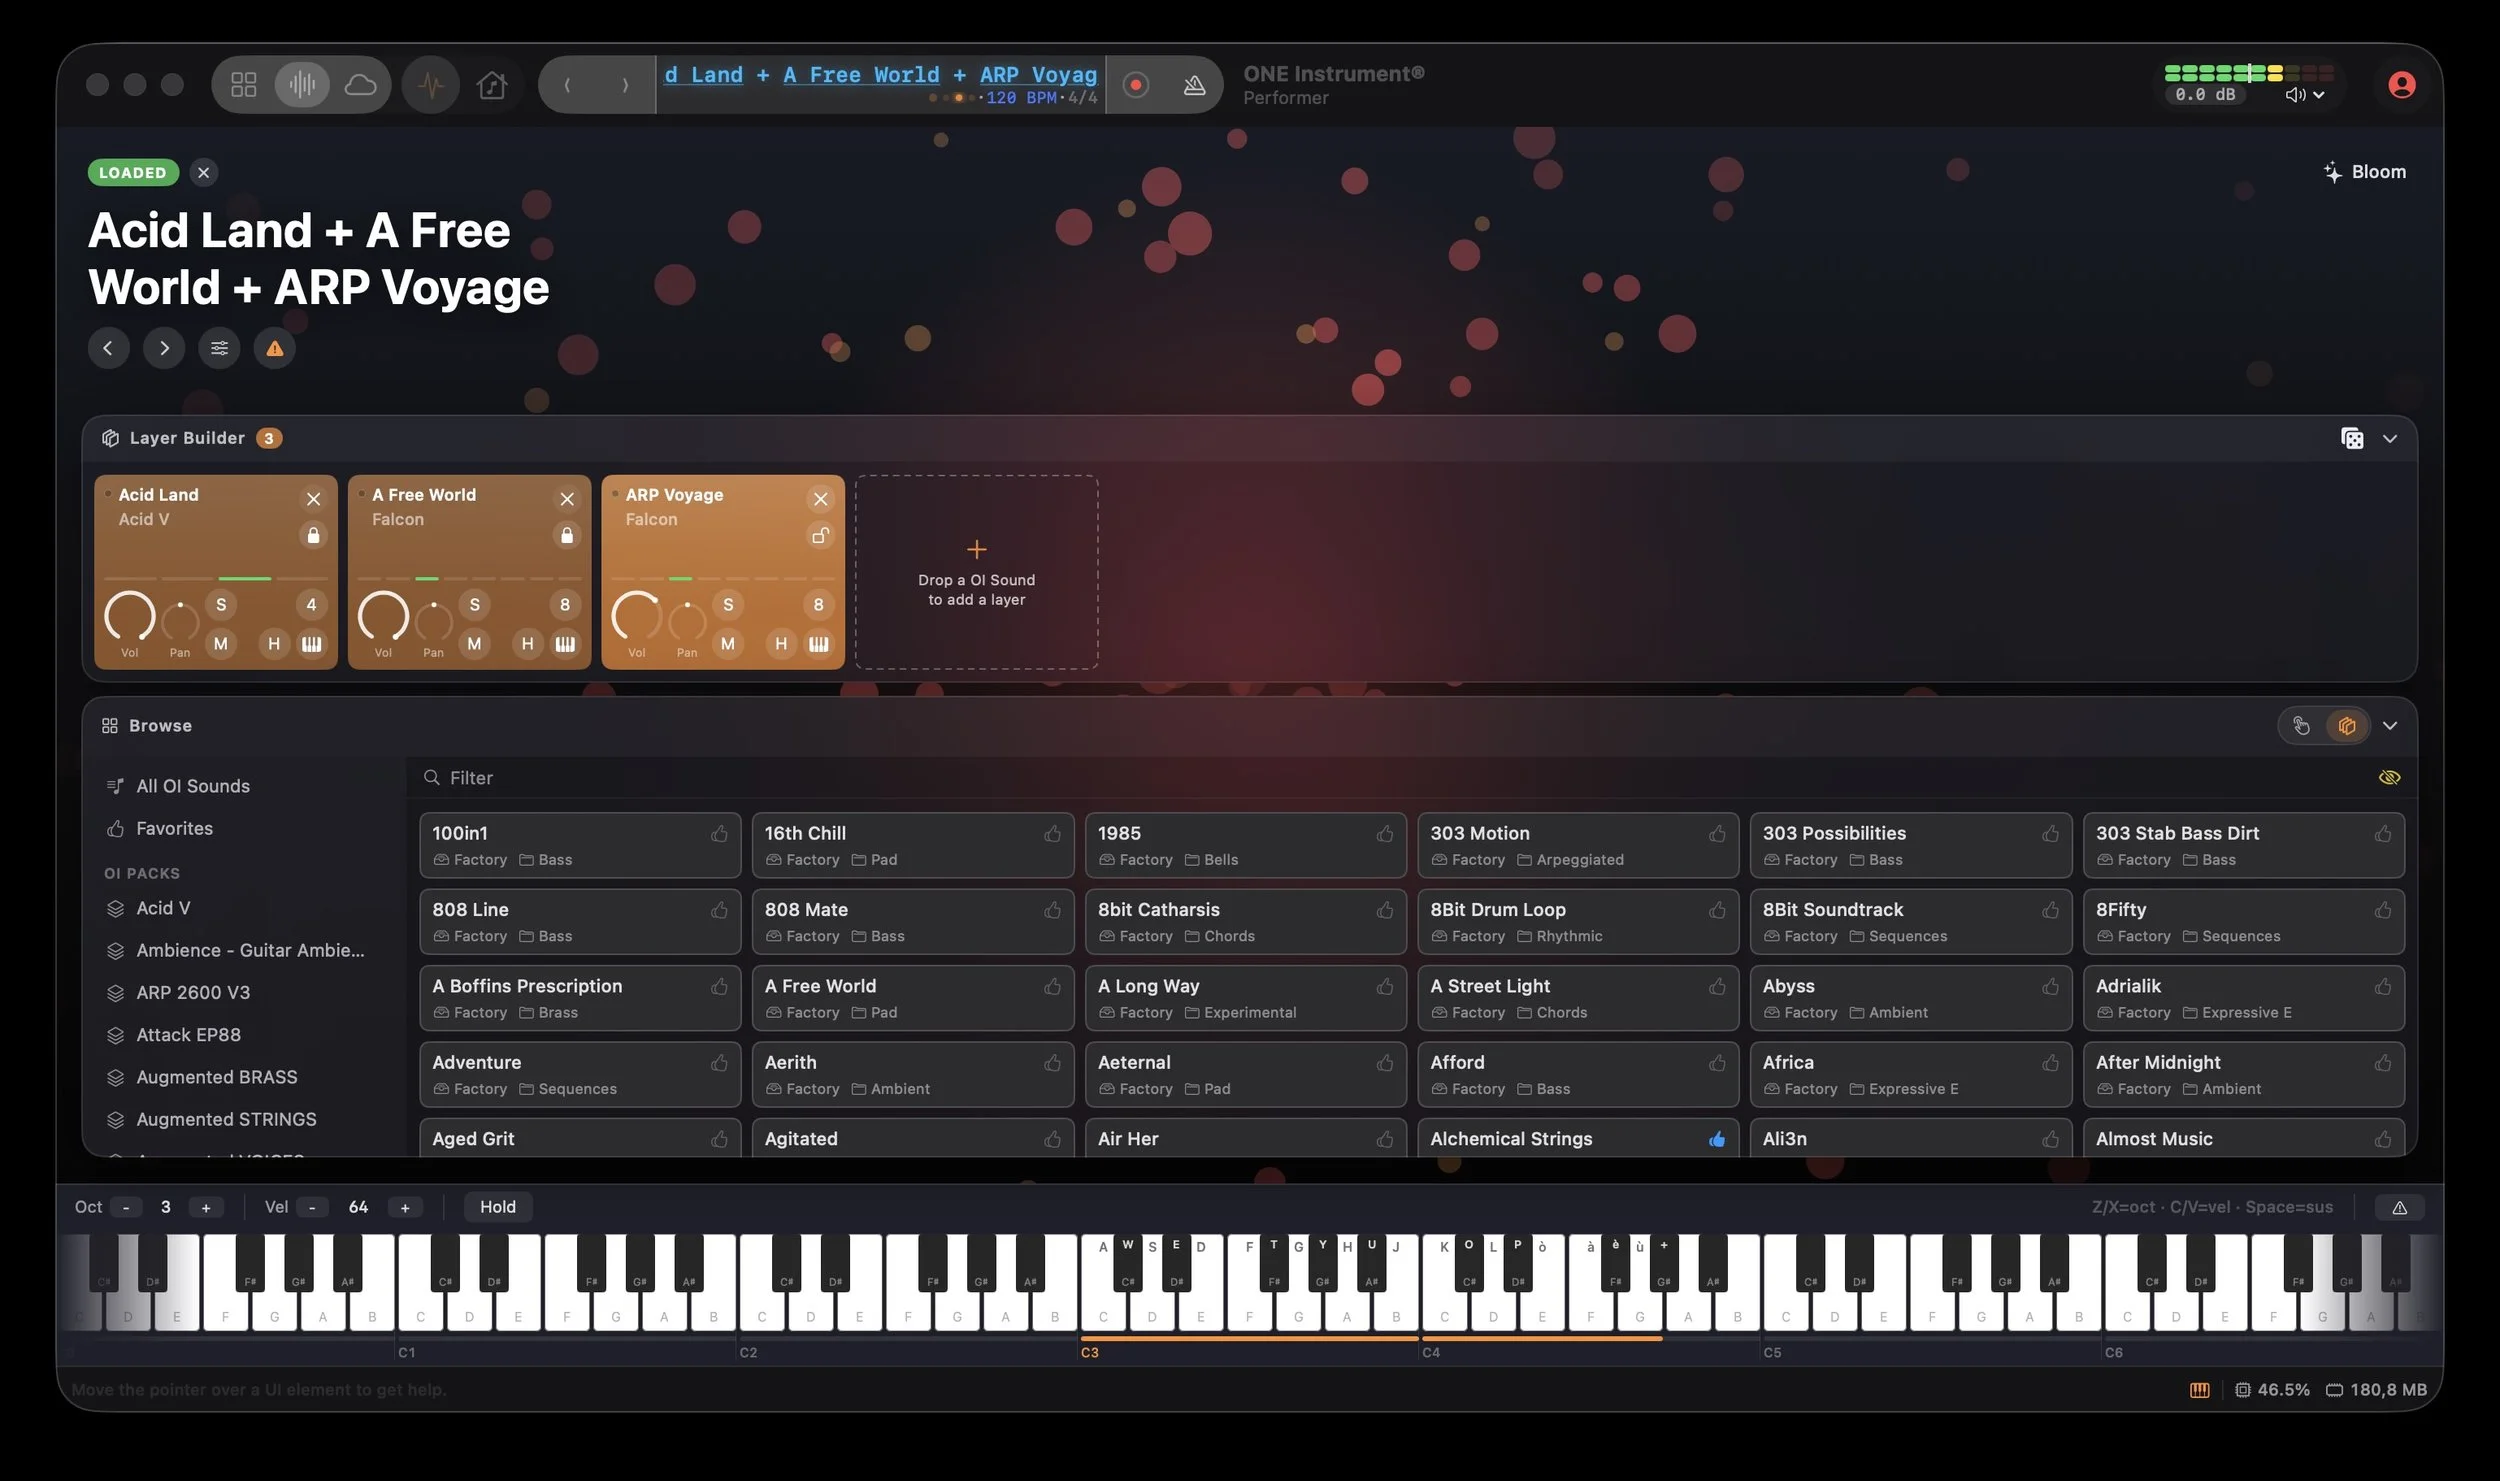Toggle the hidden-sounds eye icon in the filter bar
The width and height of the screenshot is (2500, 1481).
[x=2389, y=777]
